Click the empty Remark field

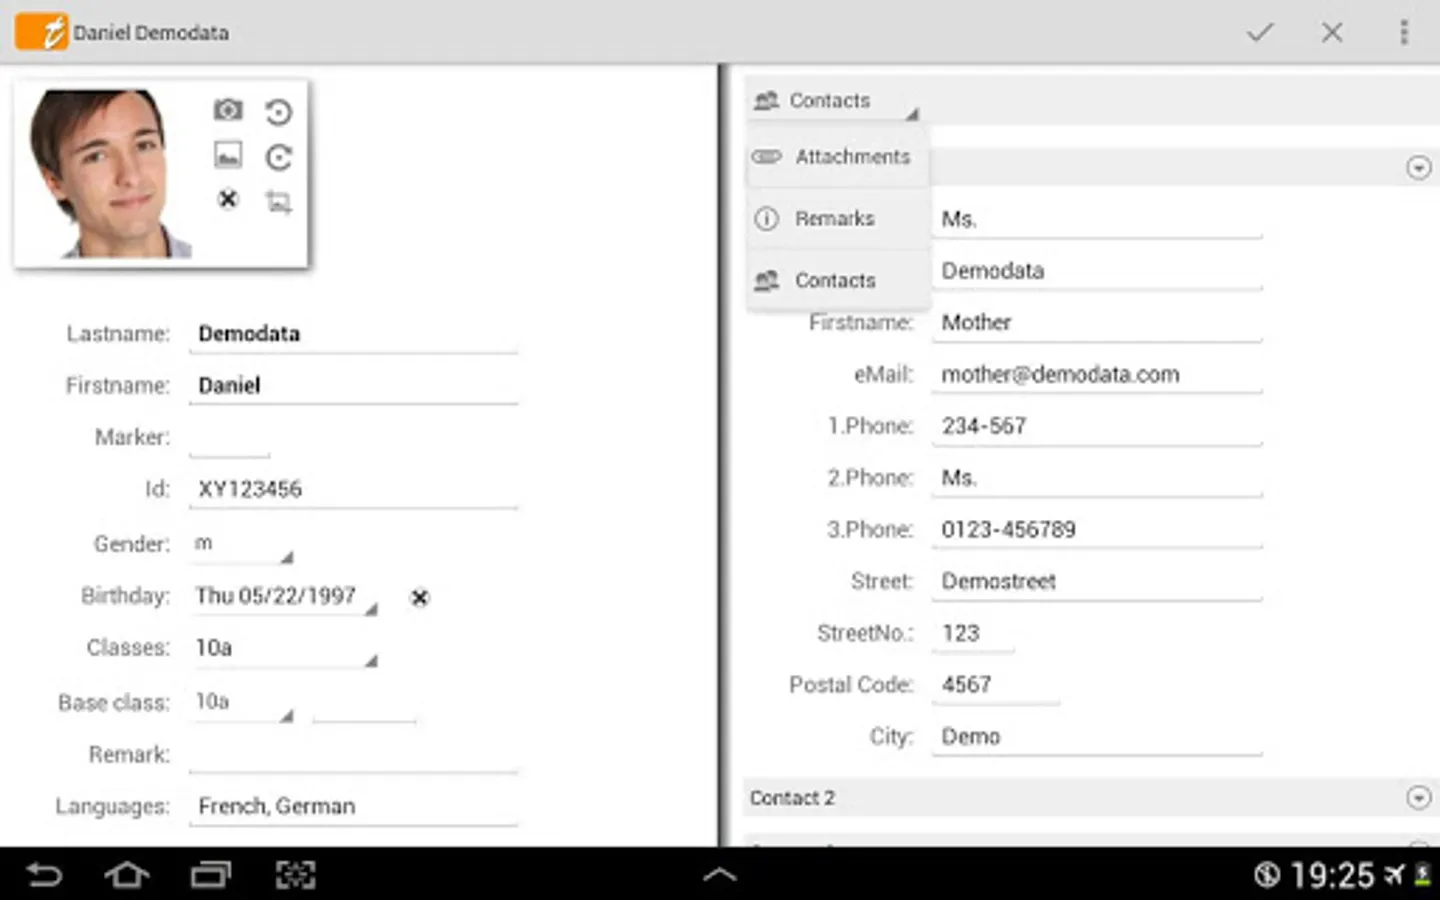tap(353, 755)
